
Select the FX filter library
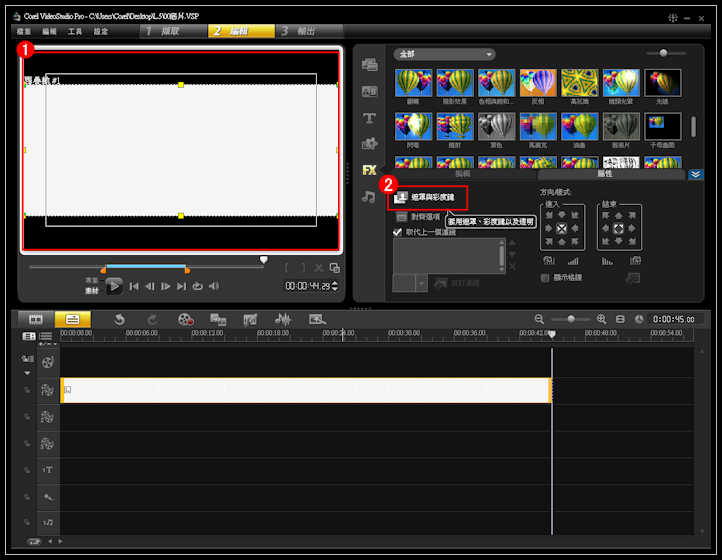point(369,170)
